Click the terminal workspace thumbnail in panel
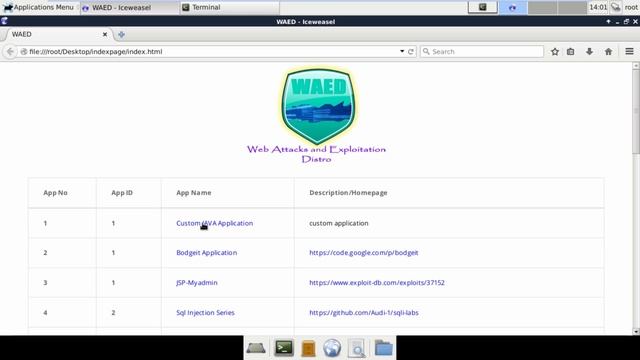The width and height of the screenshot is (640, 360). (x=483, y=7)
